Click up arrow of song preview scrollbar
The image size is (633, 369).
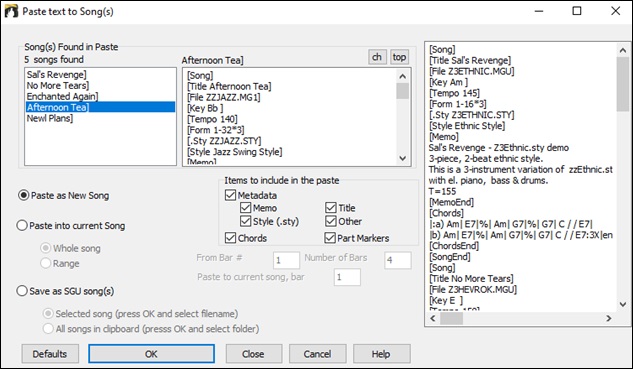[402, 76]
